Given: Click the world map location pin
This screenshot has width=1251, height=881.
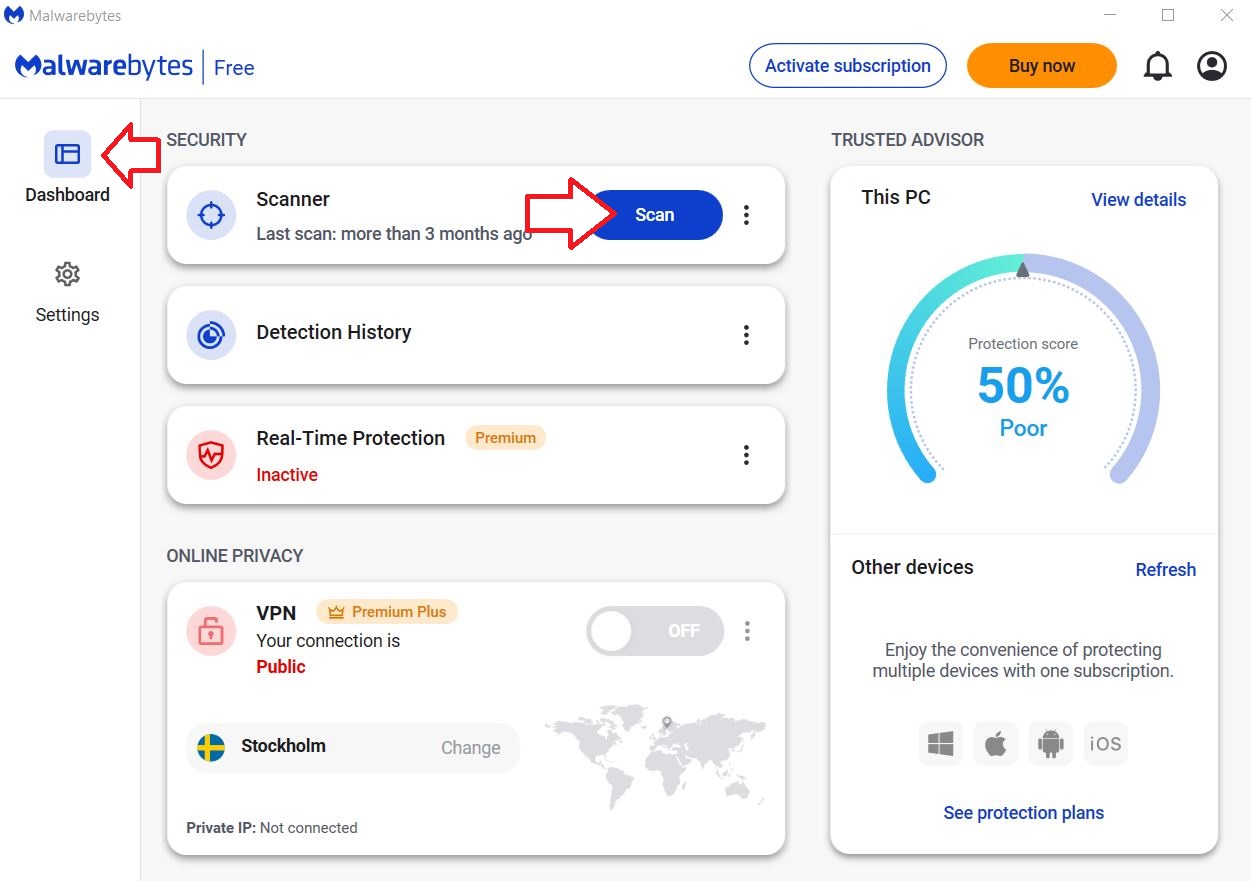Looking at the screenshot, I should coord(667,722).
